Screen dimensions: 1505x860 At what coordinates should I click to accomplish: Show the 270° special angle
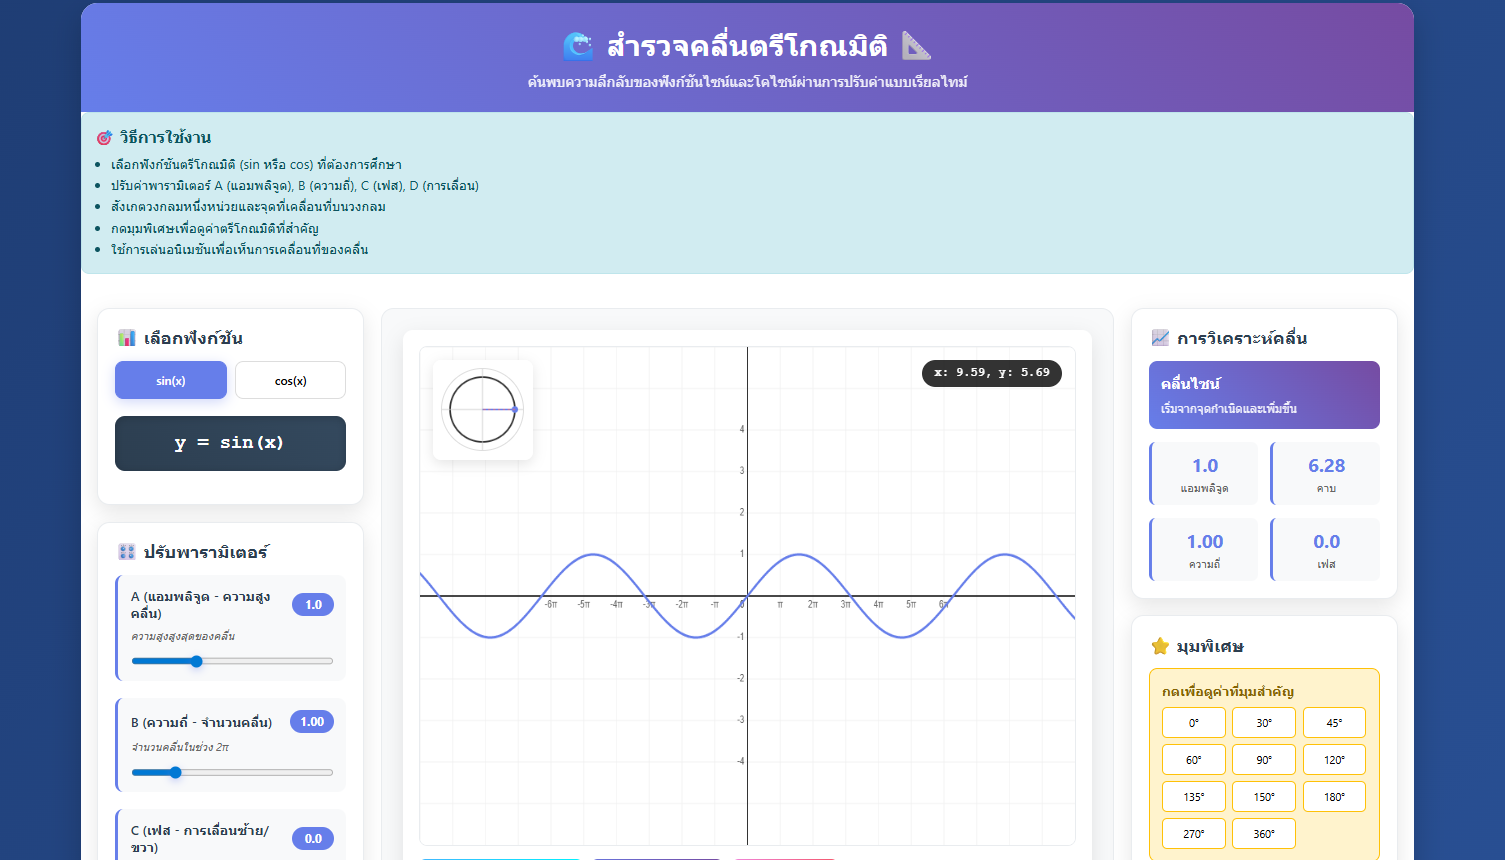click(1194, 834)
